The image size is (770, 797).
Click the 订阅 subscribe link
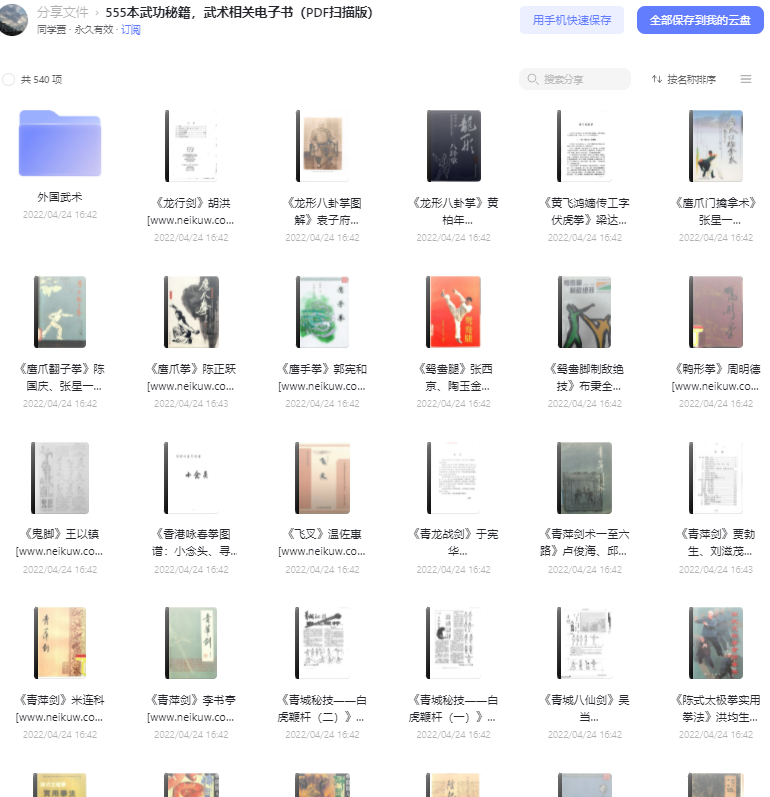(131, 29)
